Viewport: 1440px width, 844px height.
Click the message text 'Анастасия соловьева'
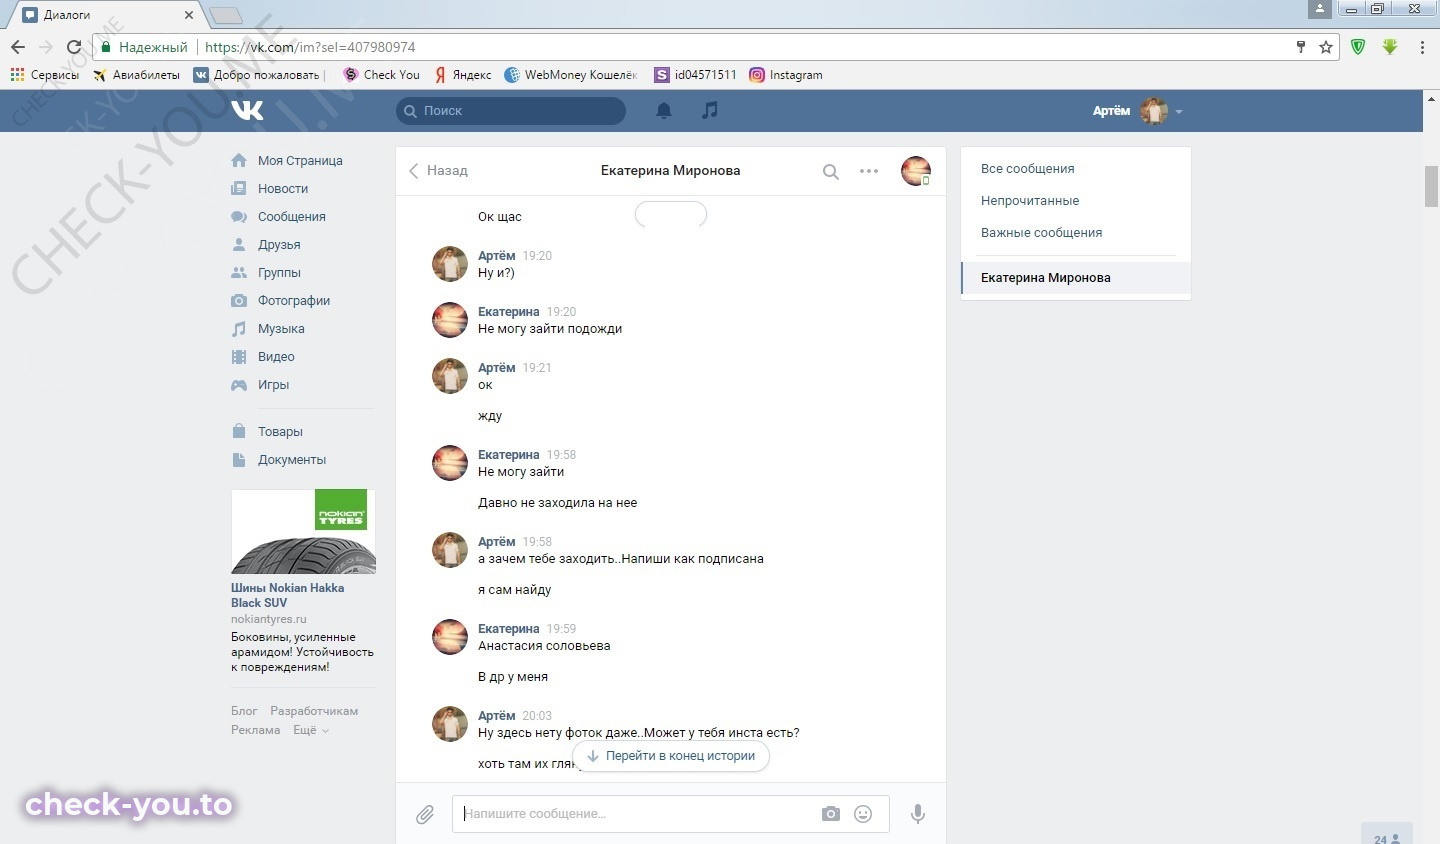click(x=544, y=646)
